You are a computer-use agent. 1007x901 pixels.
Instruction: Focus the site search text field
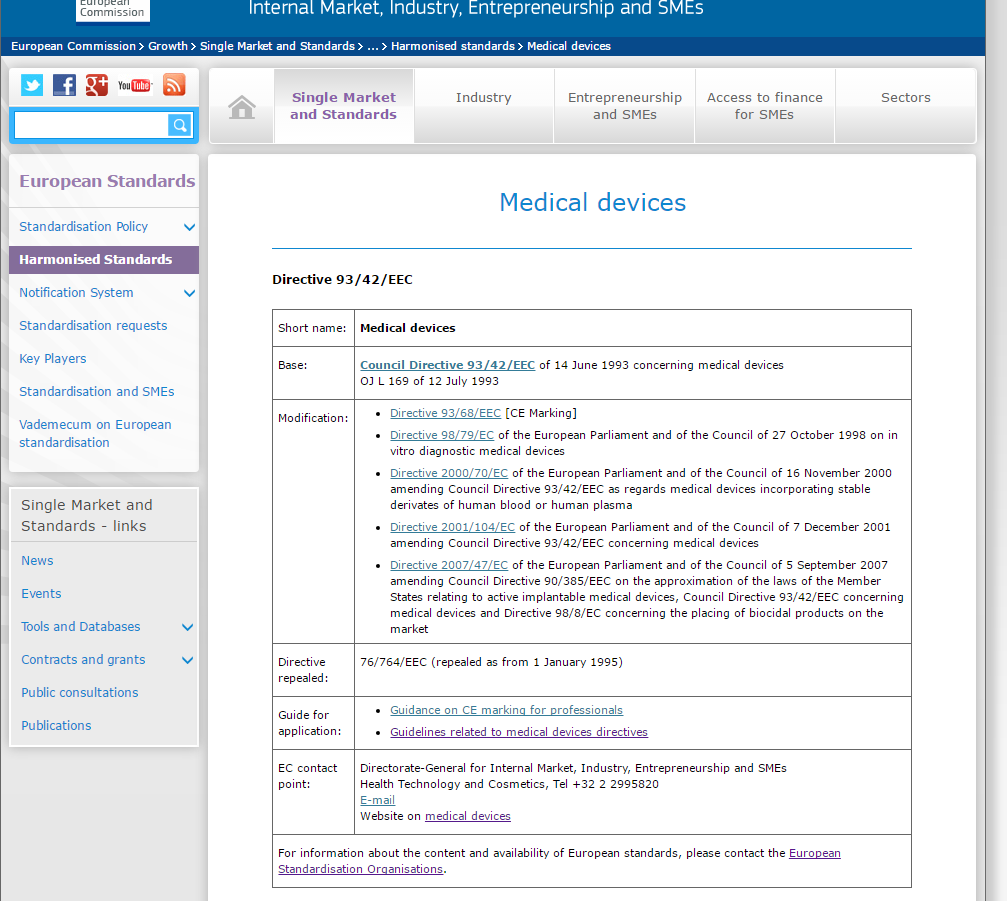90,125
